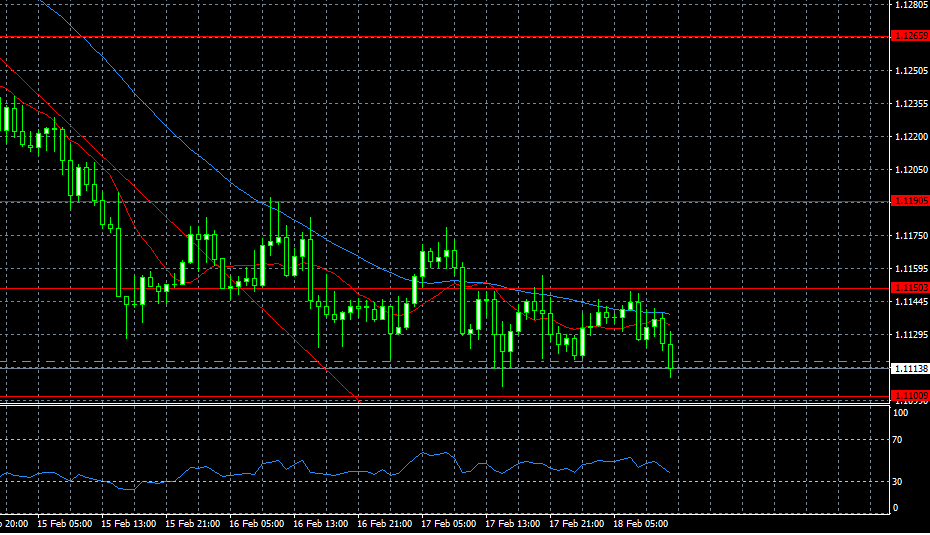Click the 15 Feb 05:00 time label
The image size is (930, 535).
coord(65,524)
